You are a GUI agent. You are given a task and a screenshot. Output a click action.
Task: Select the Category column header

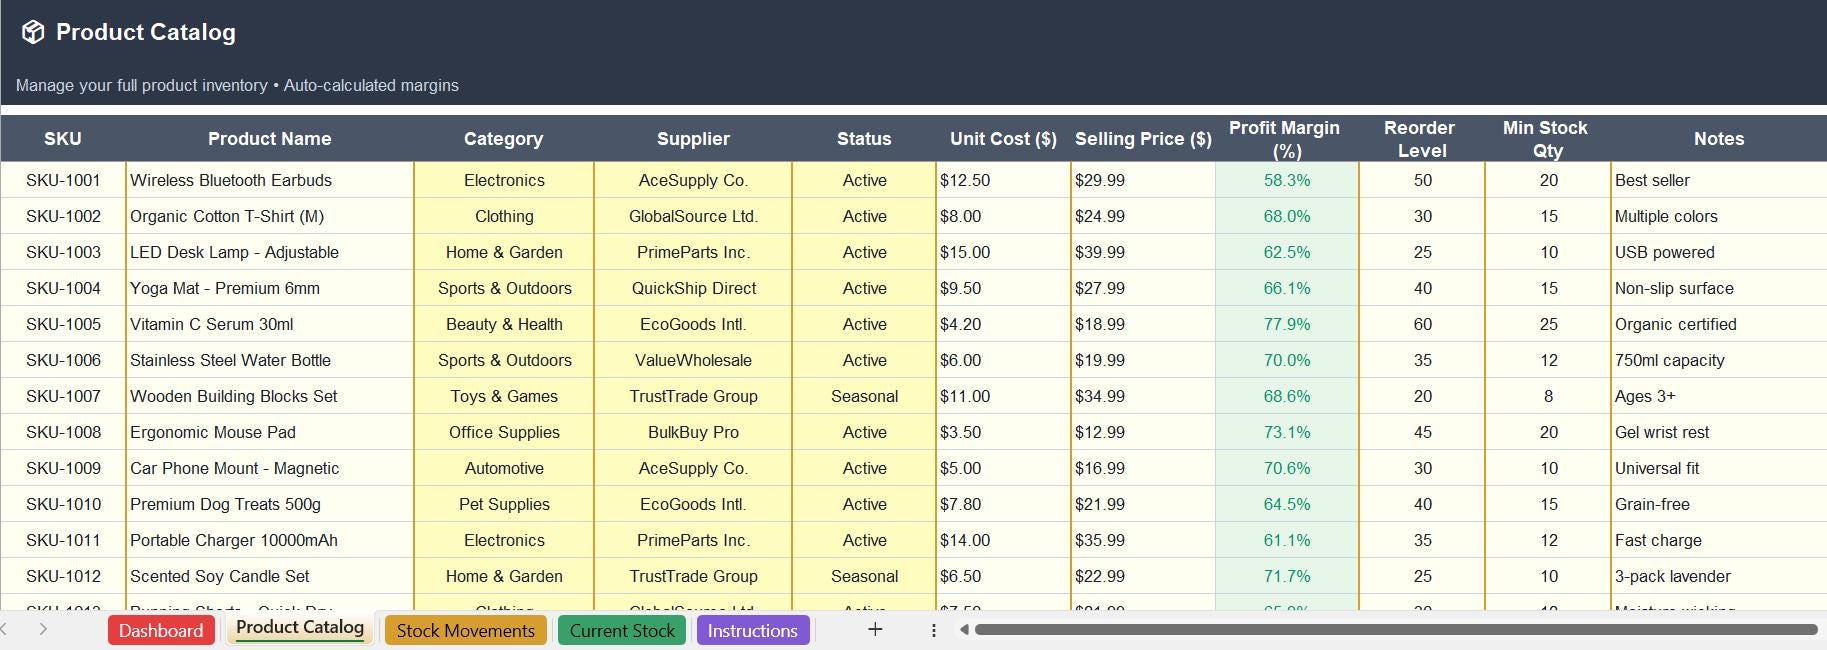click(x=503, y=138)
